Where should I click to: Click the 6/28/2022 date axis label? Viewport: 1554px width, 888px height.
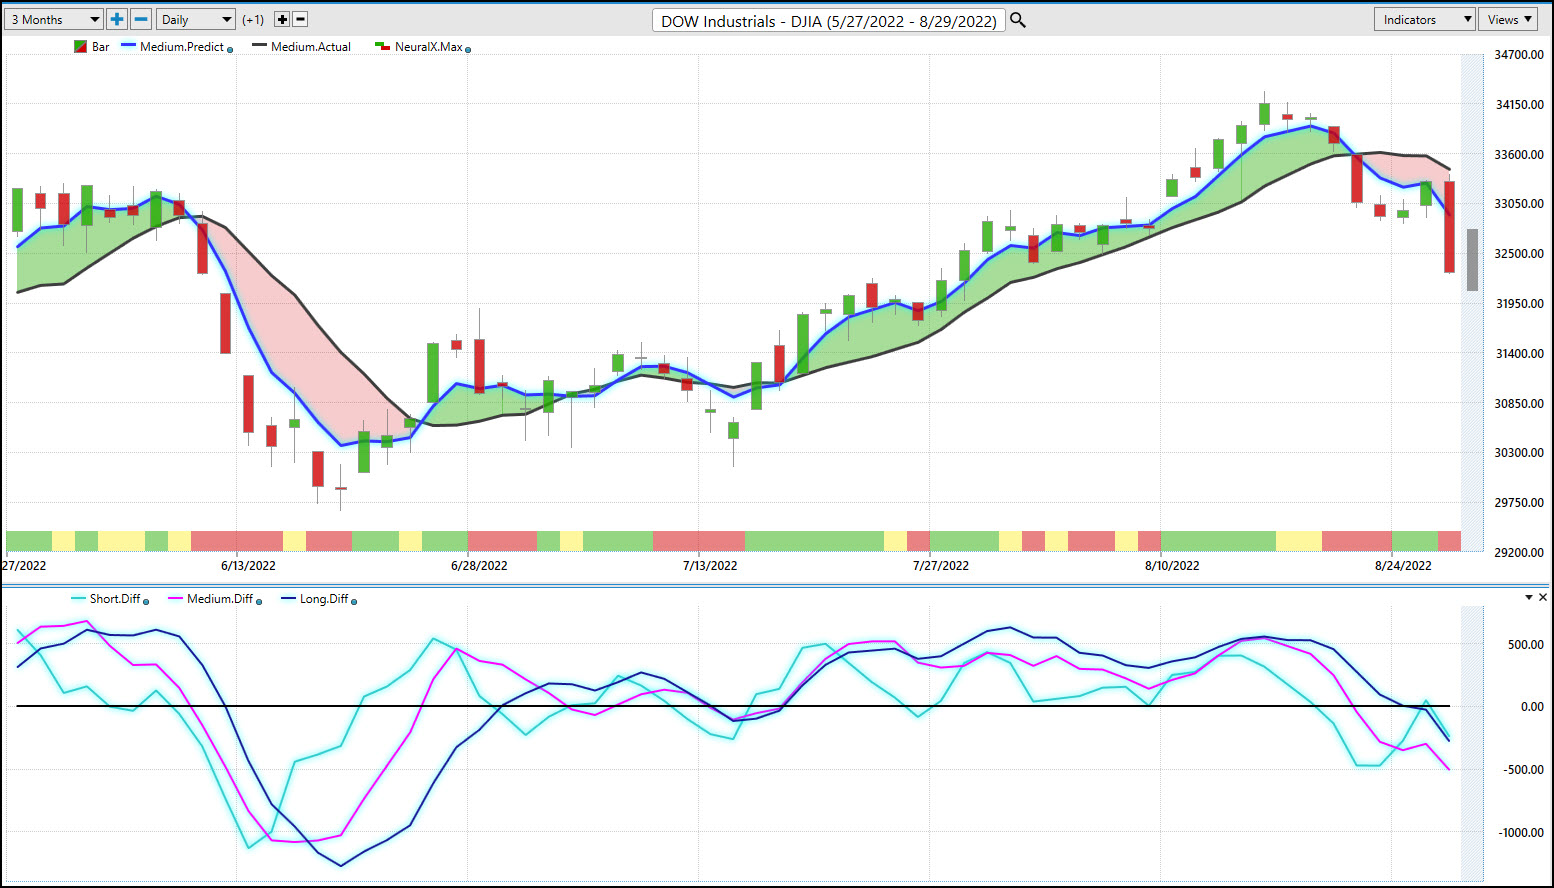[x=479, y=565]
